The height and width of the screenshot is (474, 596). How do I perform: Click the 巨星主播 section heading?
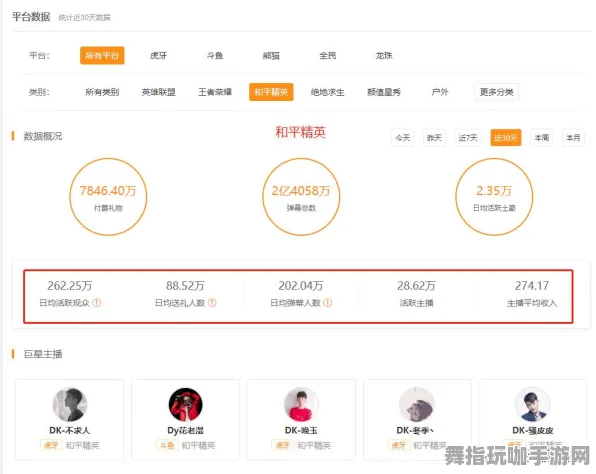[x=43, y=354]
